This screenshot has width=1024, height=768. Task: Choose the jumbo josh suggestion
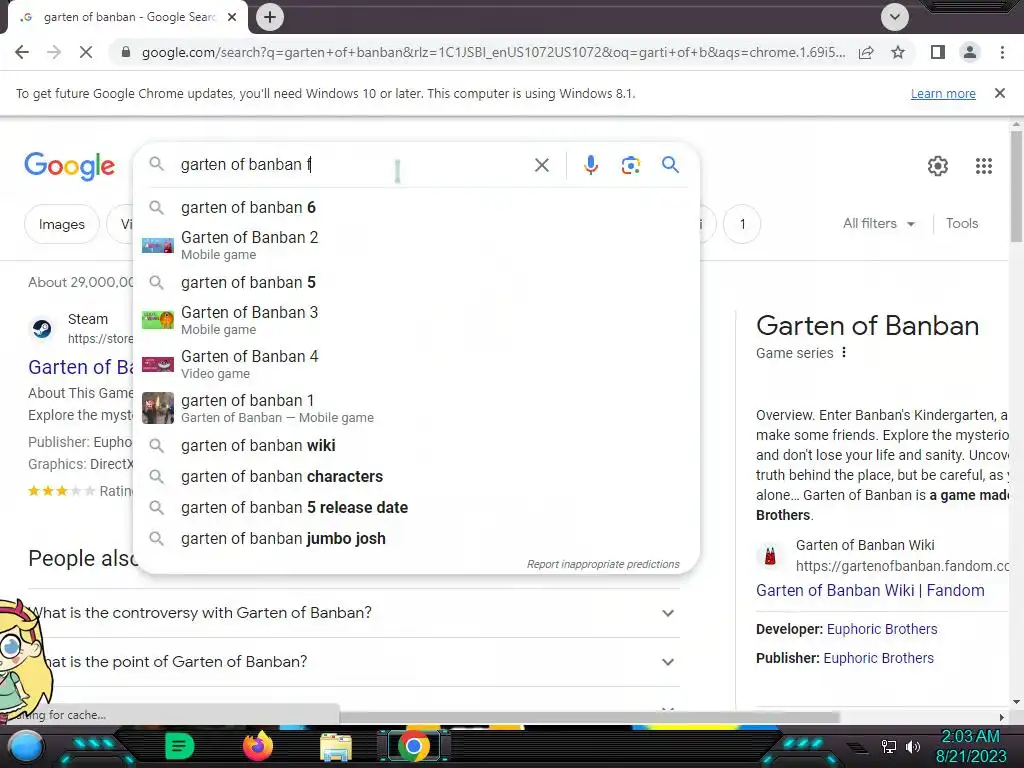(416, 538)
